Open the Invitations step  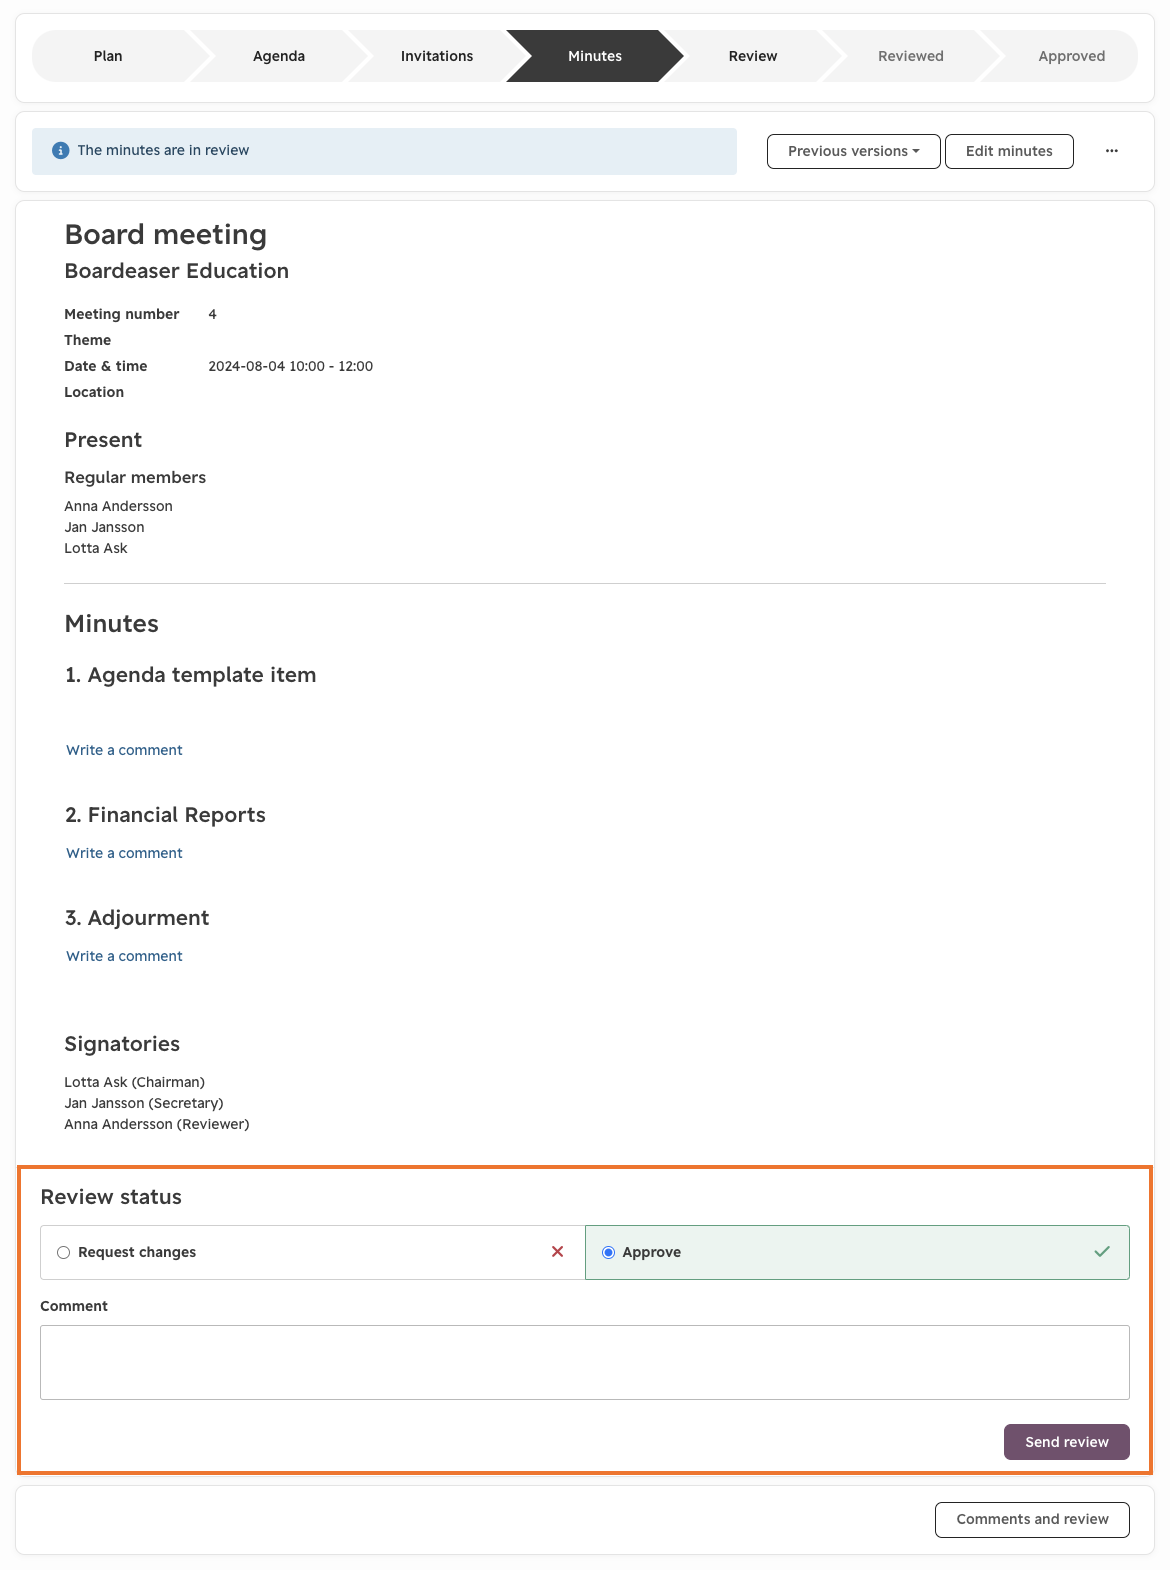coord(437,56)
